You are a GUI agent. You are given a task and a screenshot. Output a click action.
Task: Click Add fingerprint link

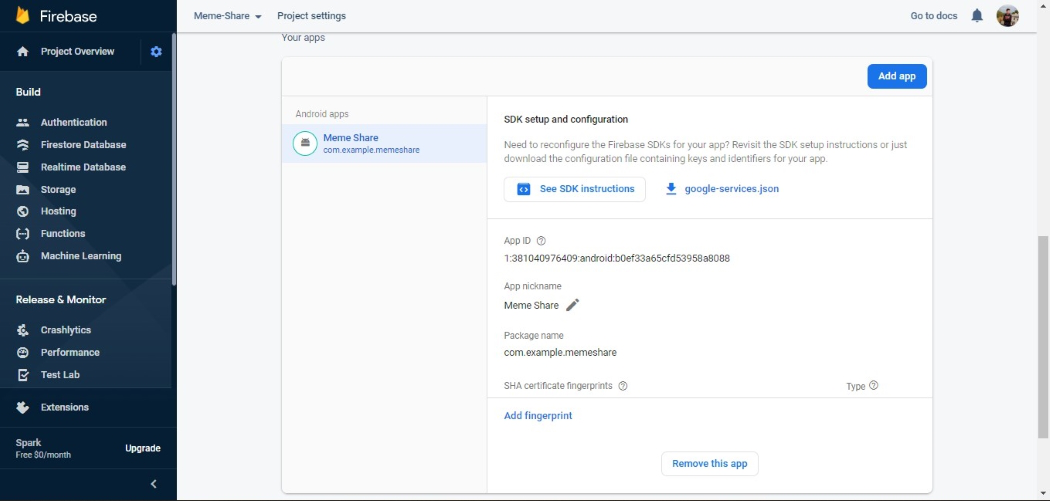538,416
